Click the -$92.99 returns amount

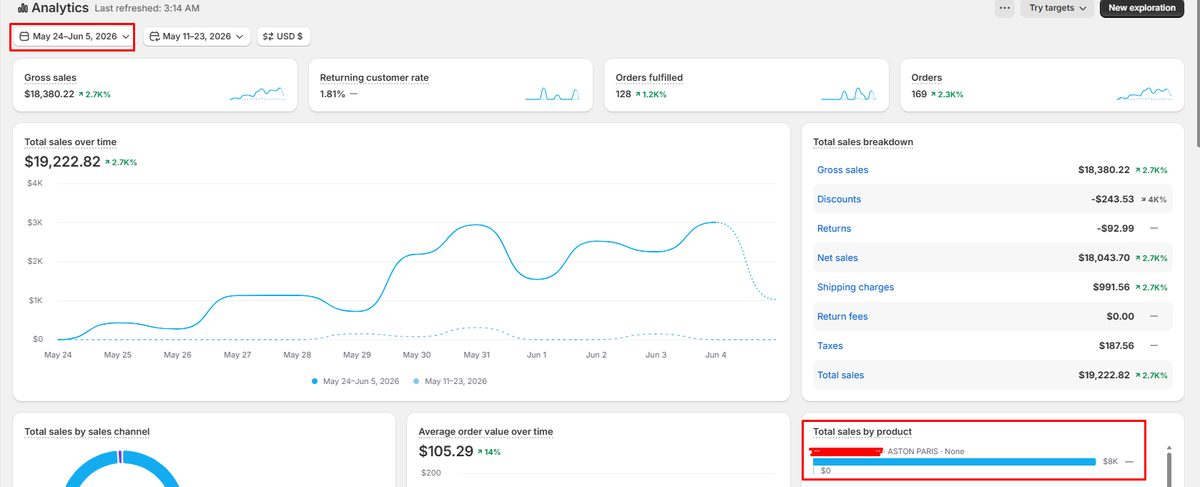click(1115, 228)
